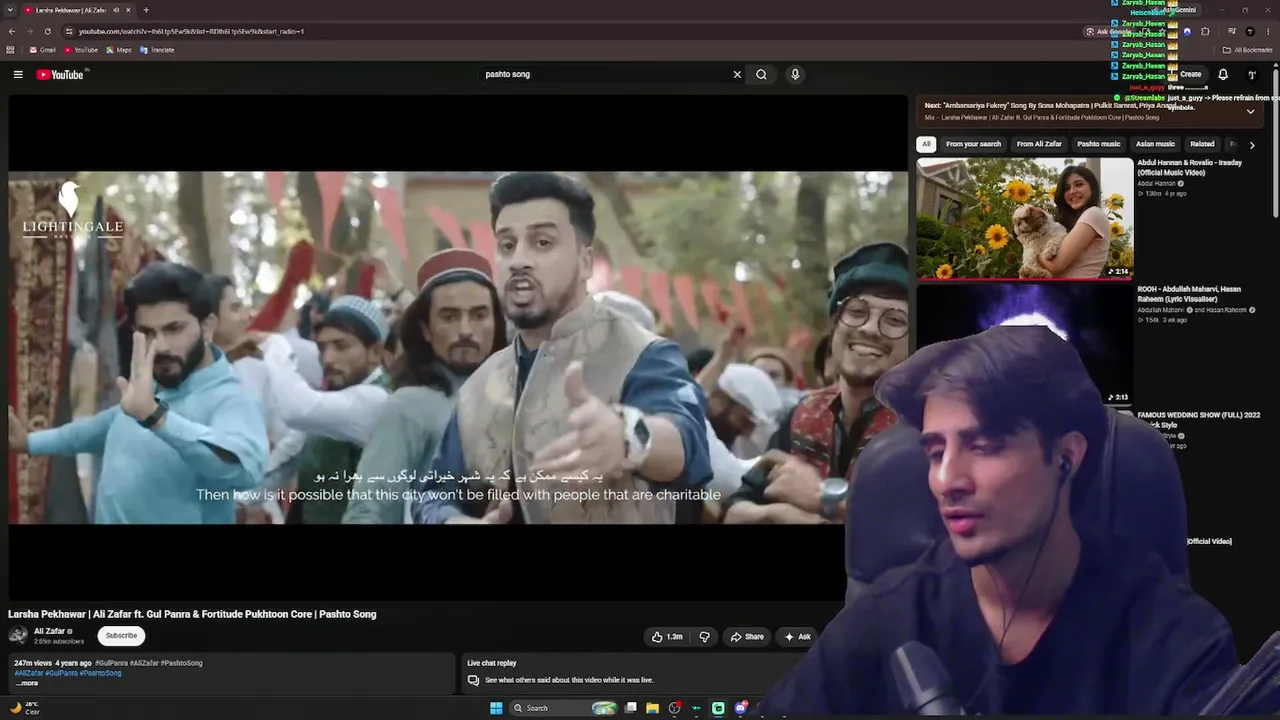Select the From Ali Zafar chip
The image size is (1280, 720).
[1039, 144]
